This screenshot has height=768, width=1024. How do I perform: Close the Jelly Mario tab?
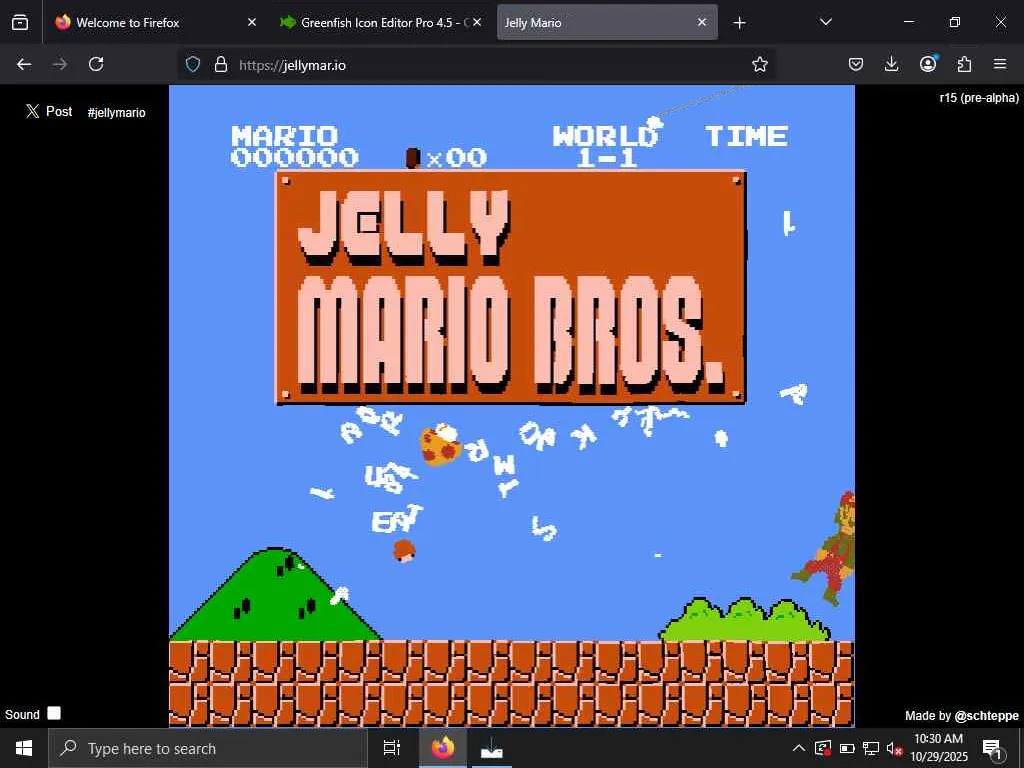pyautogui.click(x=702, y=22)
